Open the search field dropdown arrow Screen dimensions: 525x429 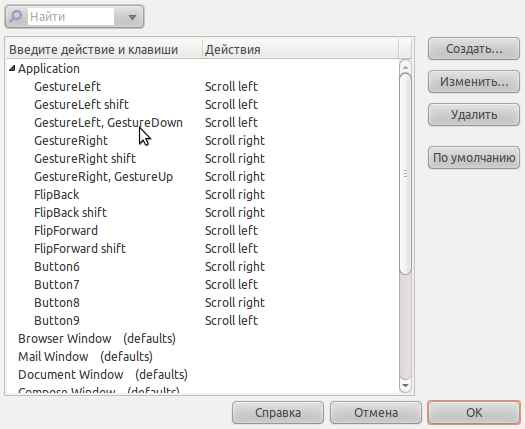point(132,17)
